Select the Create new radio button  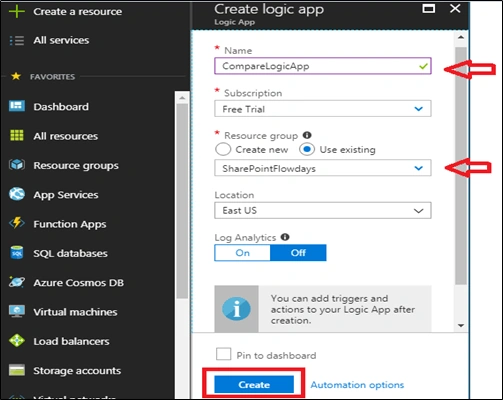223,149
